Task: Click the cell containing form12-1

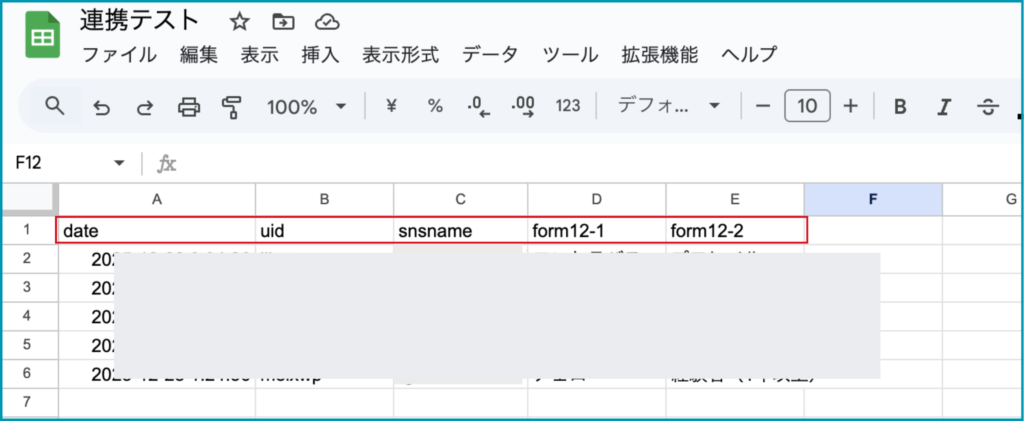Action: pos(597,230)
